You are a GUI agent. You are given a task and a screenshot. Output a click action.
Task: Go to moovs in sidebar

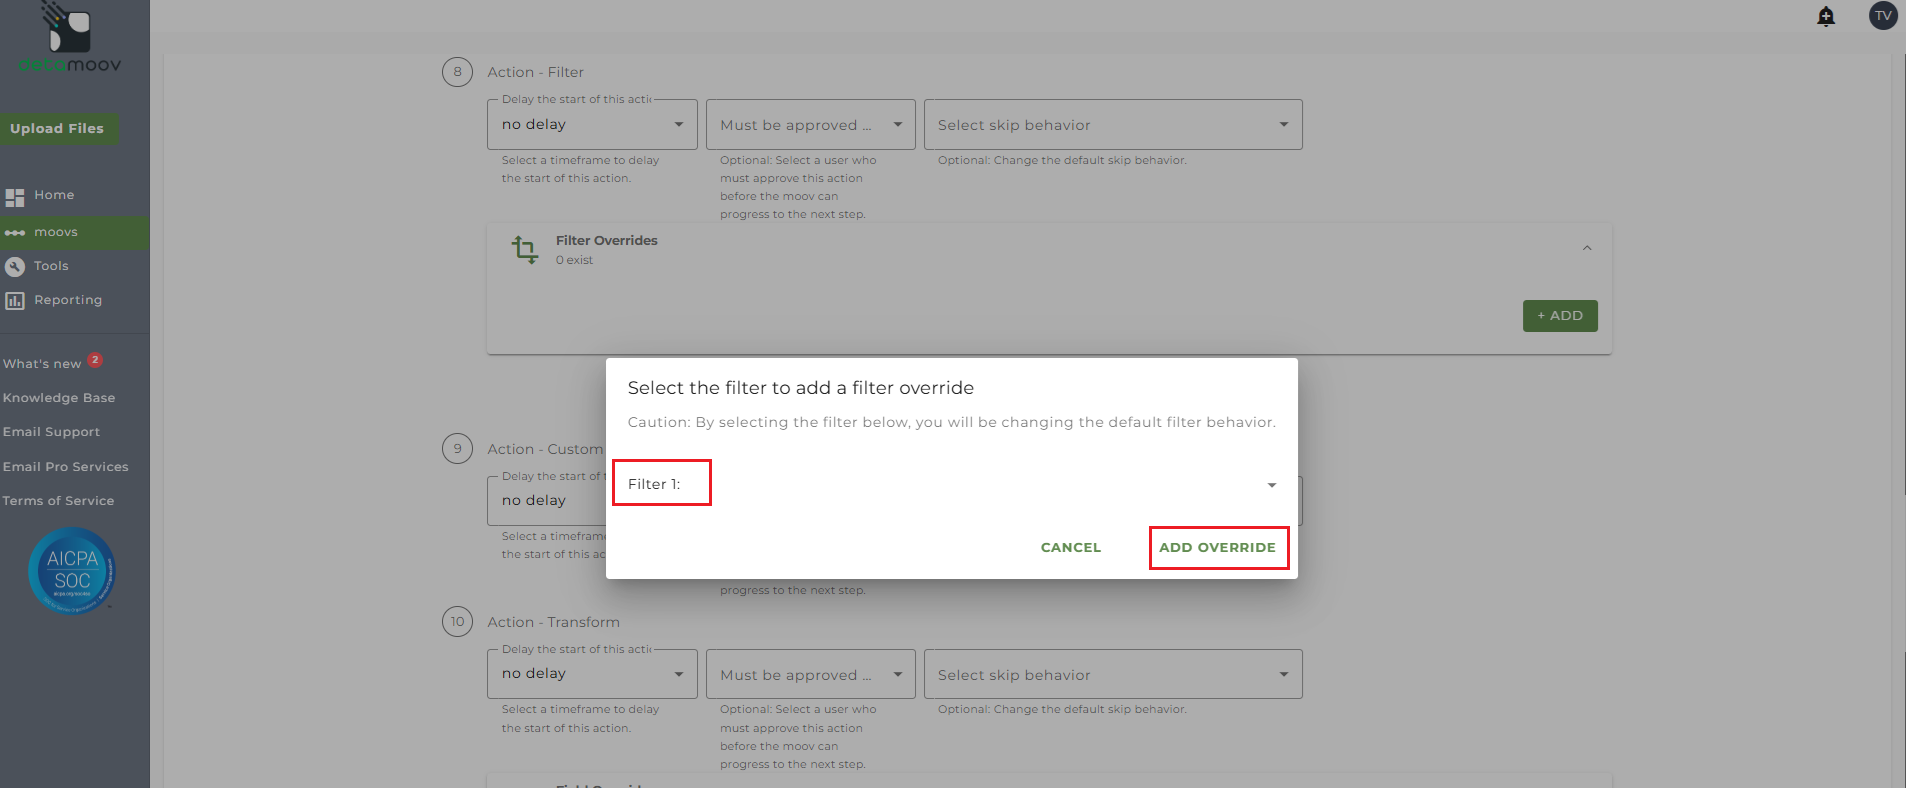point(56,232)
